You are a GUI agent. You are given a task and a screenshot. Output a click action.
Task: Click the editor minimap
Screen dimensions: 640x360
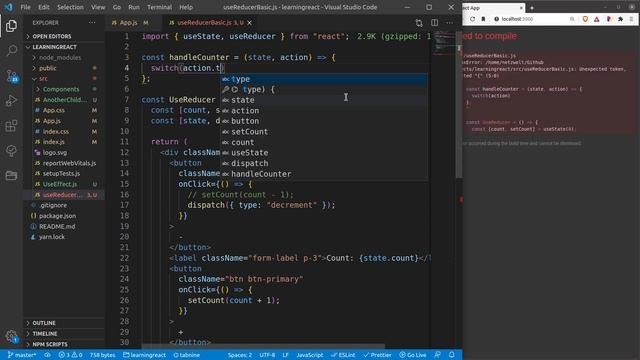click(444, 43)
